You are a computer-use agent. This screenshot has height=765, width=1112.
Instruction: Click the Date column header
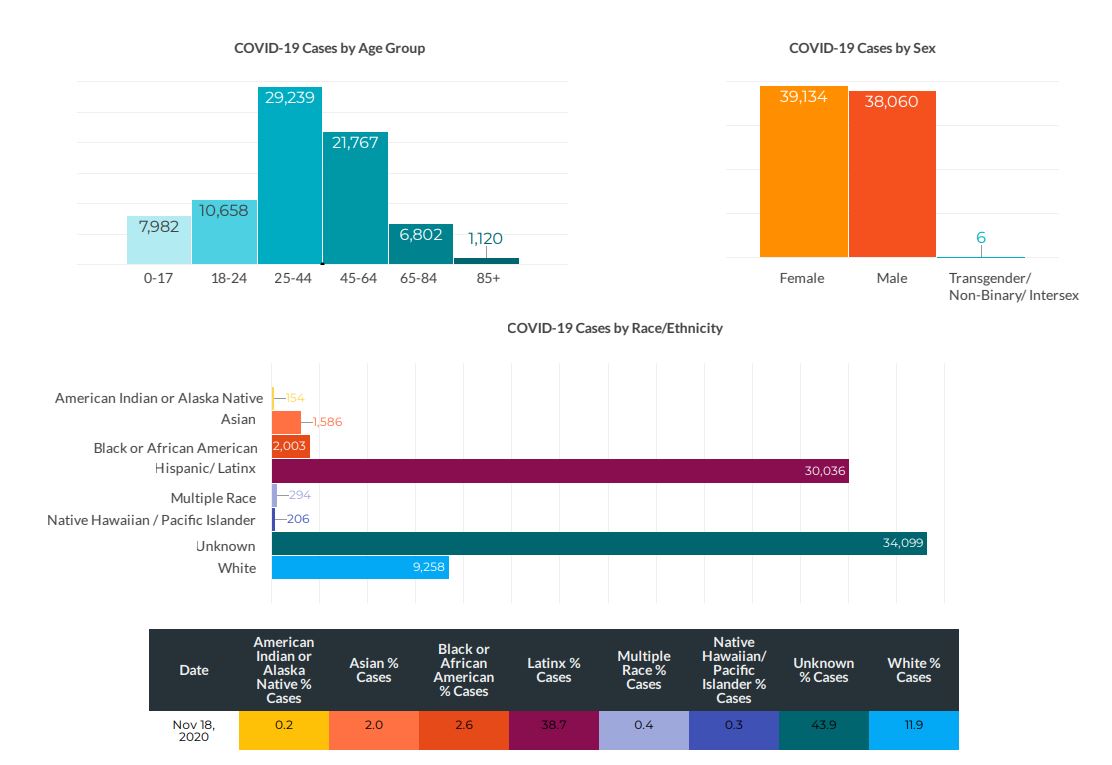(194, 670)
